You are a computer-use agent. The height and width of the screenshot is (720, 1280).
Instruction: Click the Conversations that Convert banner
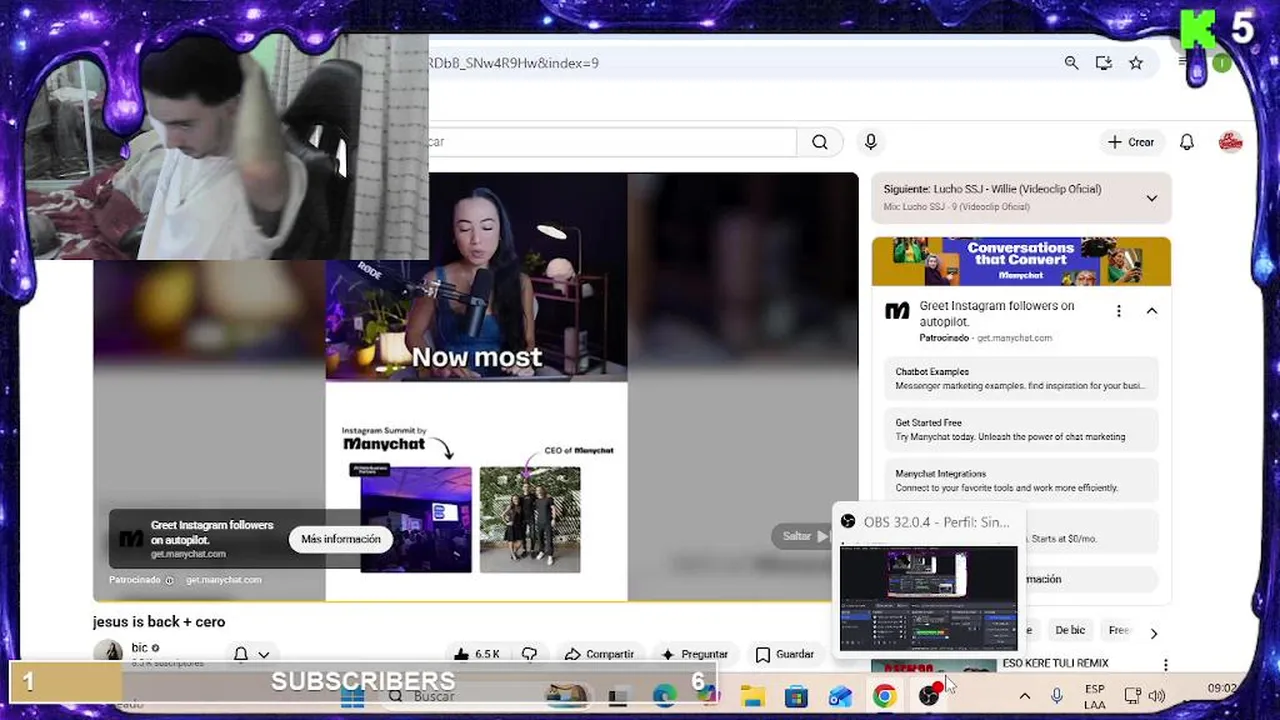pos(1021,261)
